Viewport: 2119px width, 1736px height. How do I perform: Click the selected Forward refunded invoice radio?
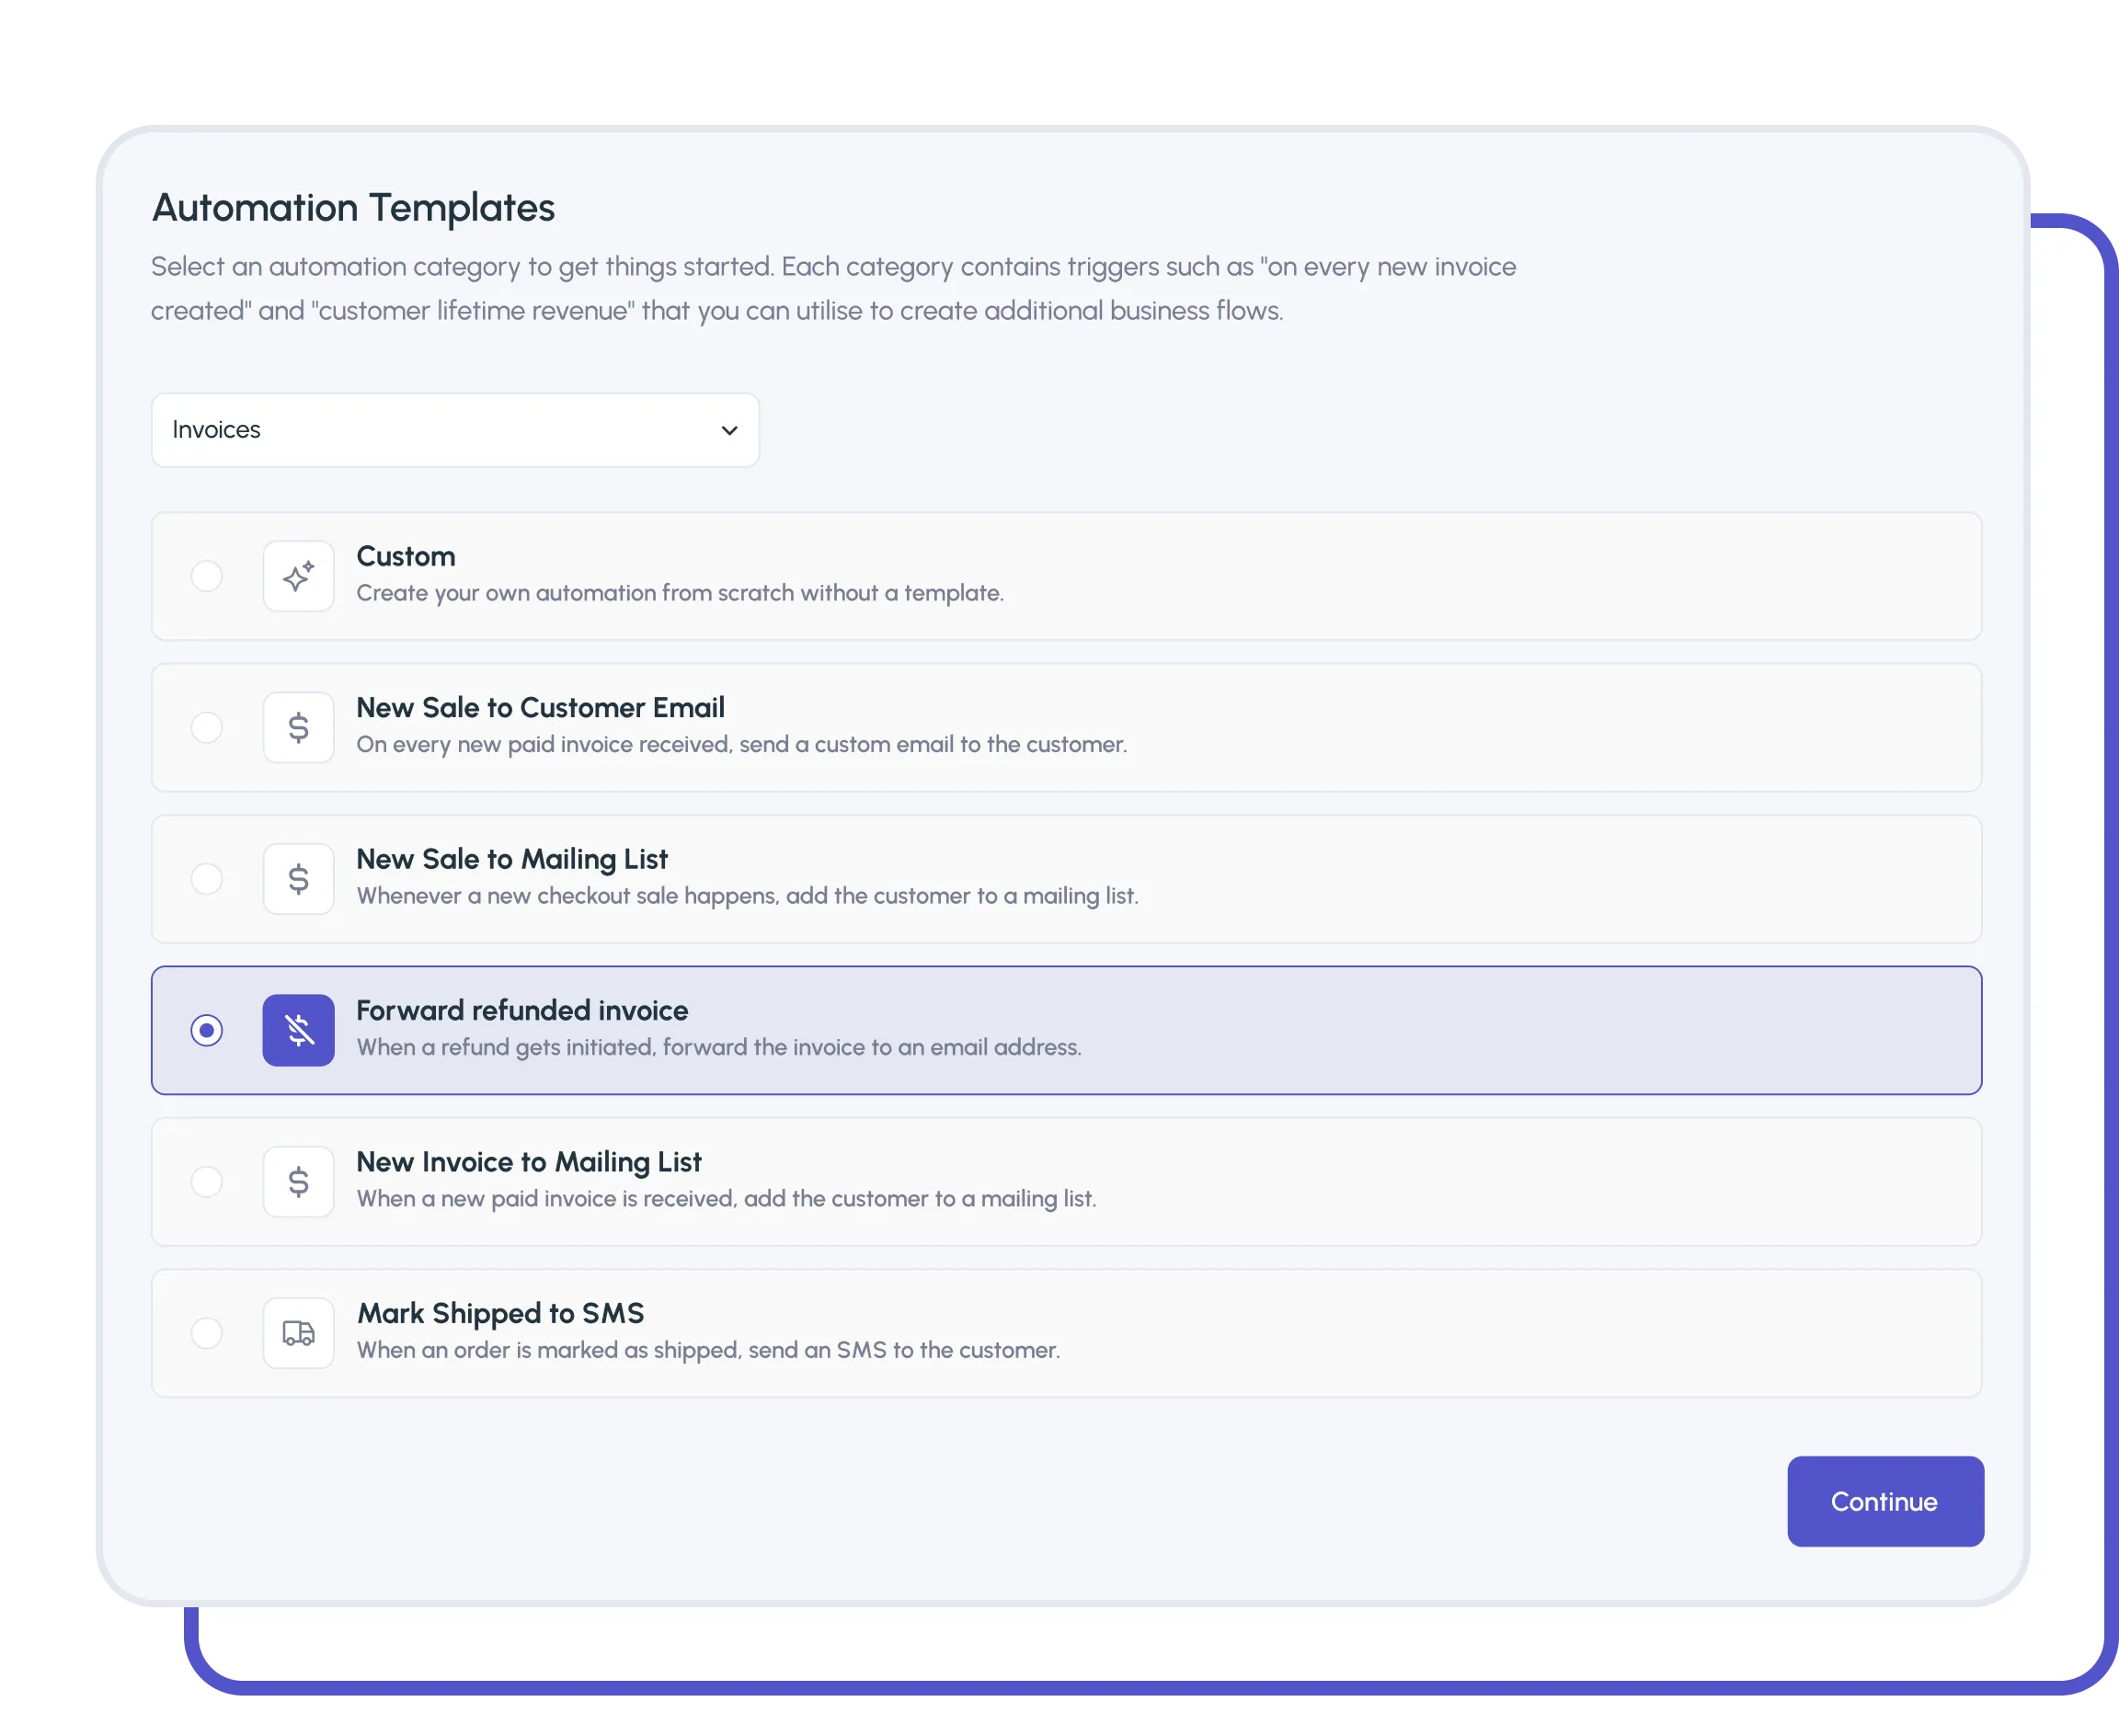[x=207, y=1031]
